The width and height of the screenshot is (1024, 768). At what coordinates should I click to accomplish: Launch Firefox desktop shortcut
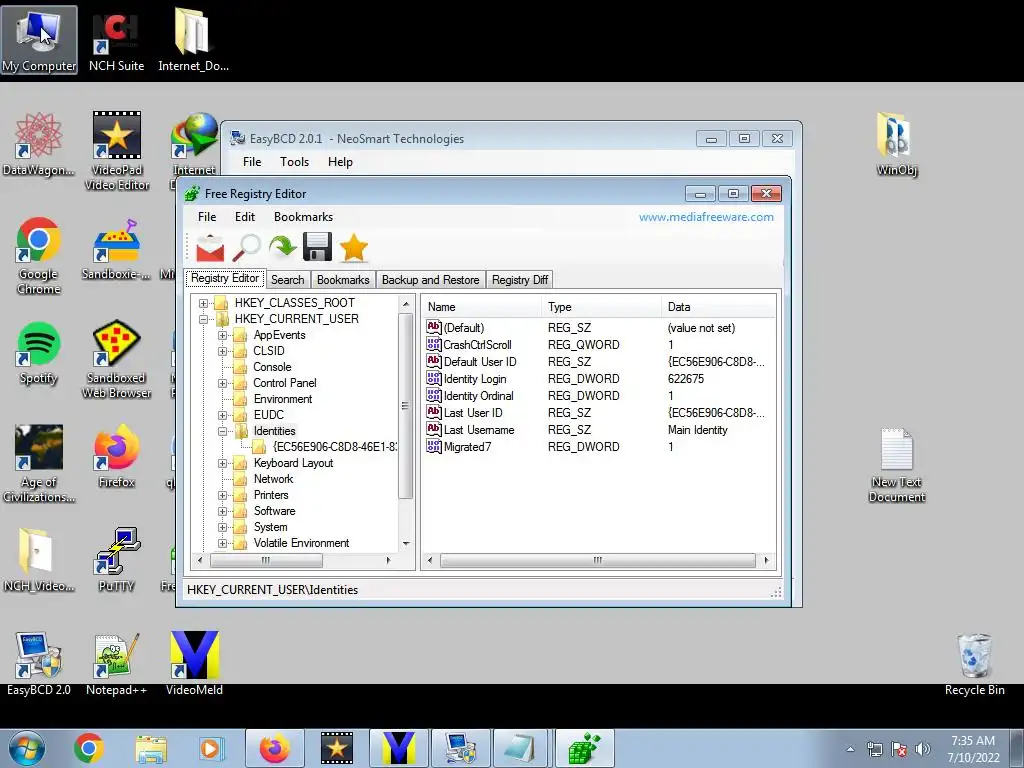pos(116,456)
